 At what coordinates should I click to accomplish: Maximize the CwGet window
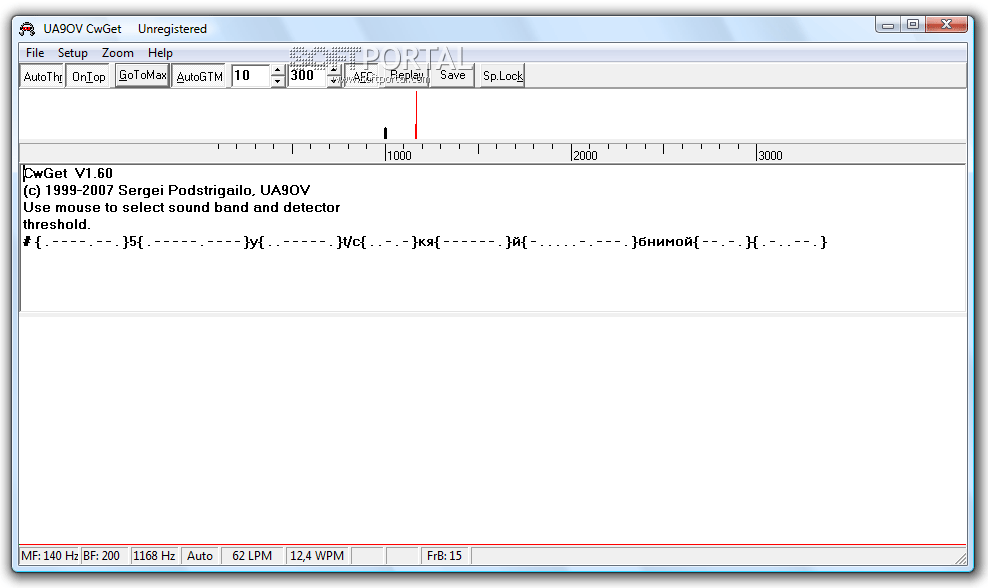[912, 25]
